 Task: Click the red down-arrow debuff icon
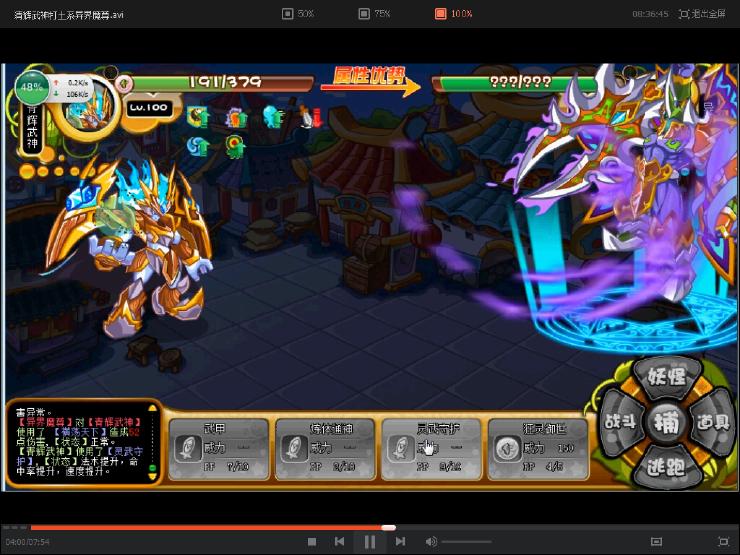click(311, 117)
